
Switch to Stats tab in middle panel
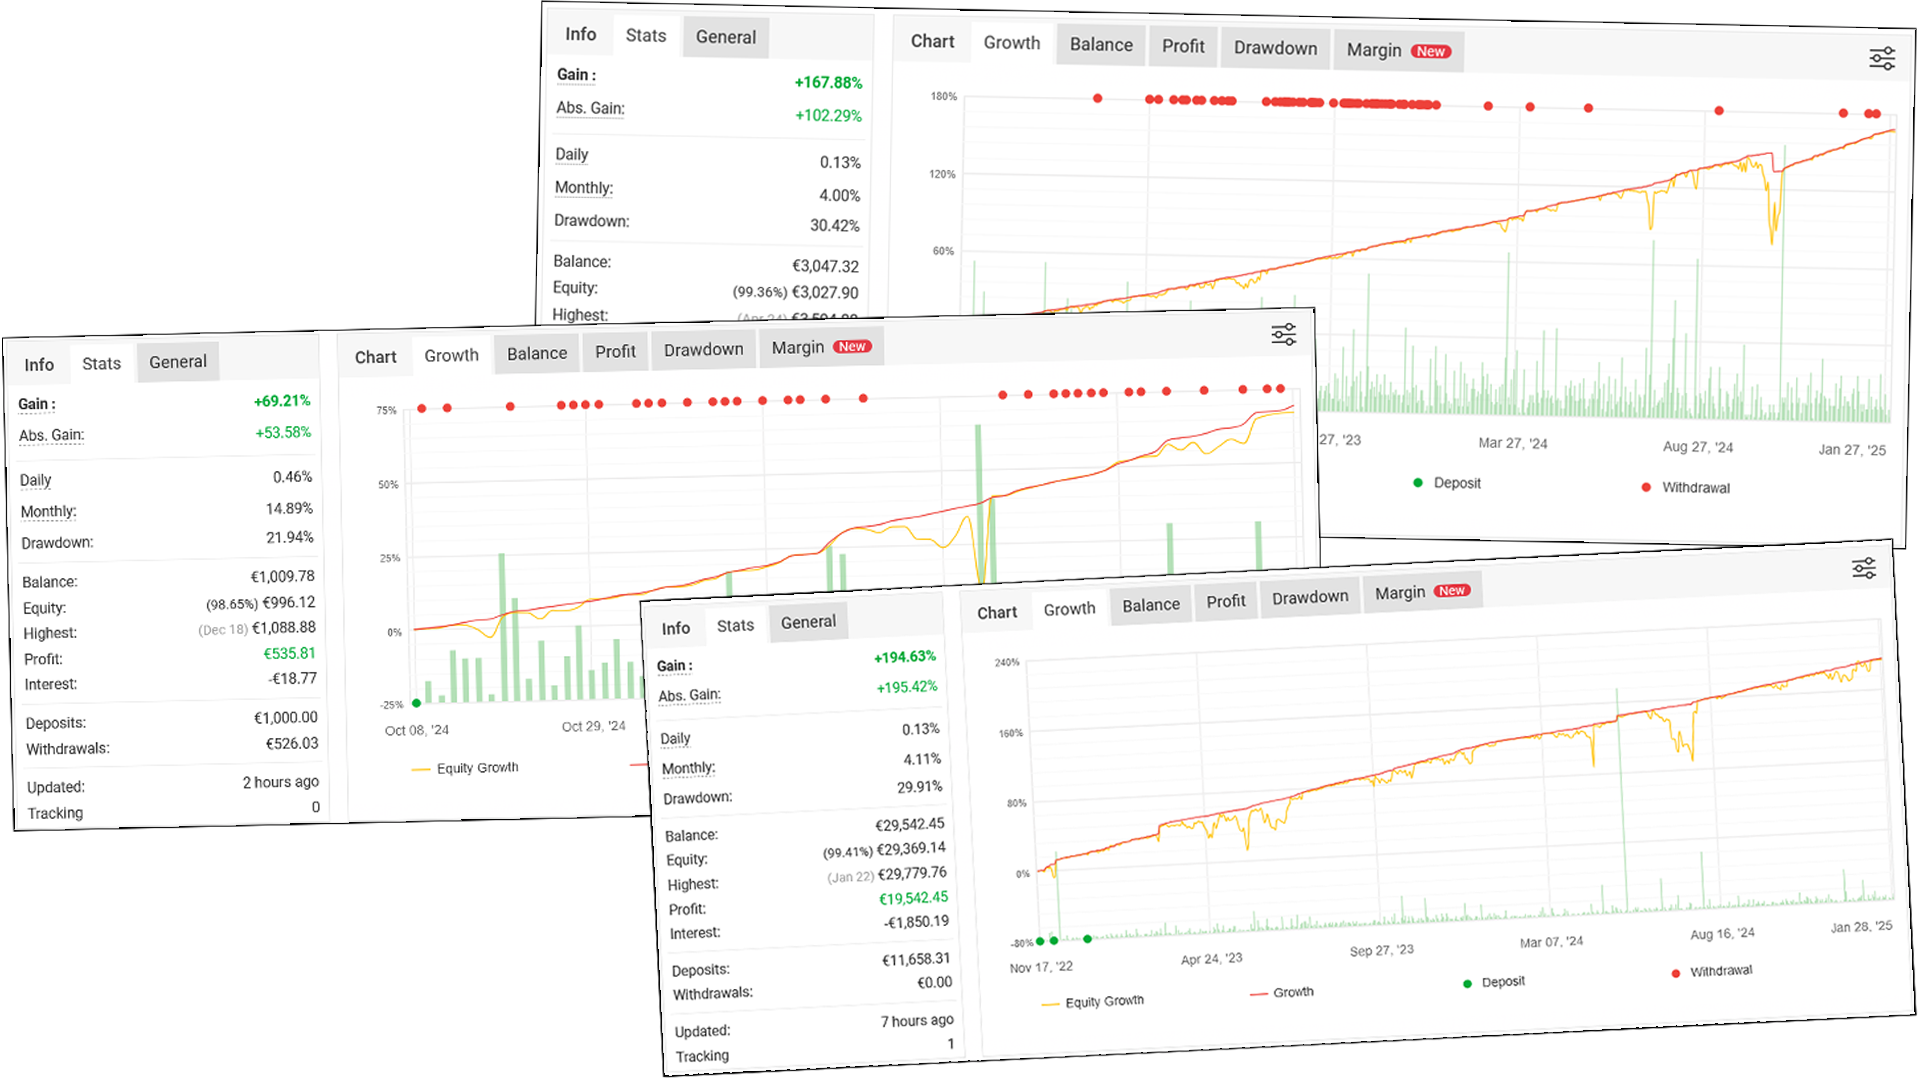[x=101, y=364]
